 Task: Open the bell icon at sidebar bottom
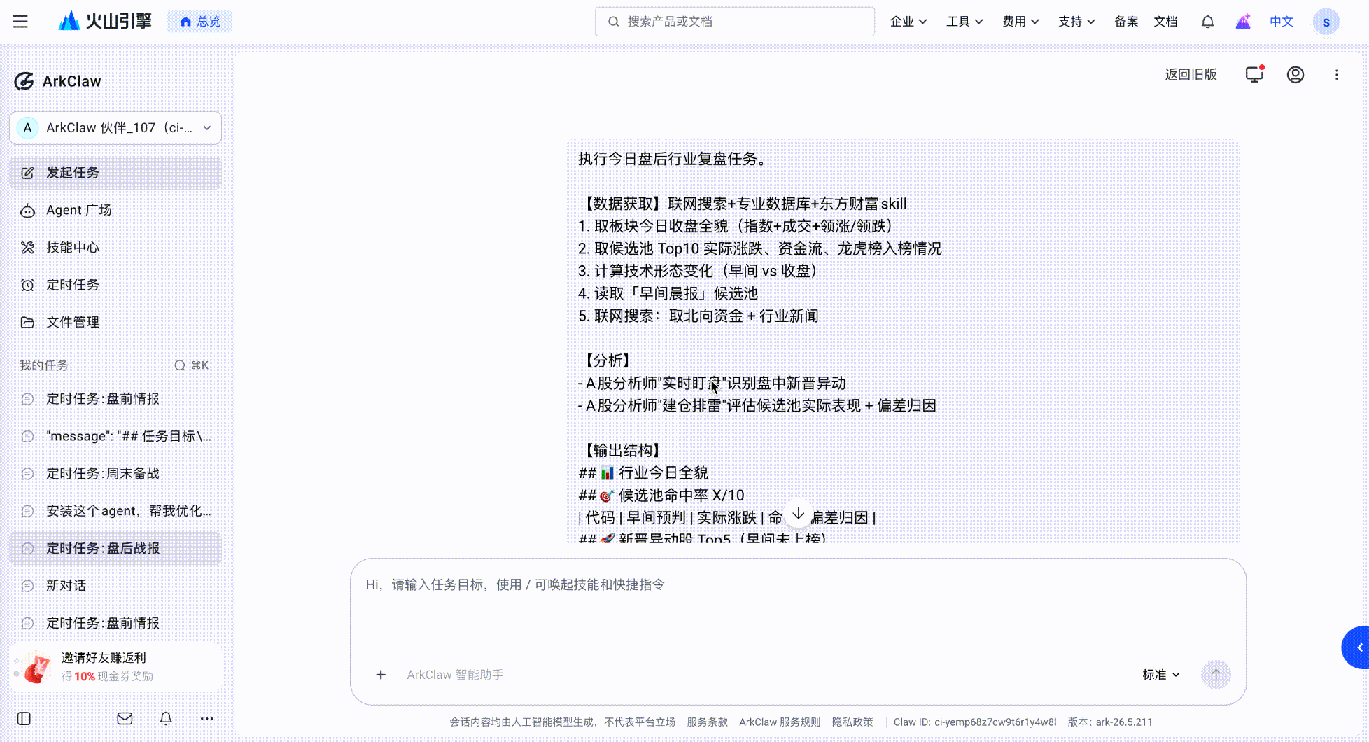point(166,718)
